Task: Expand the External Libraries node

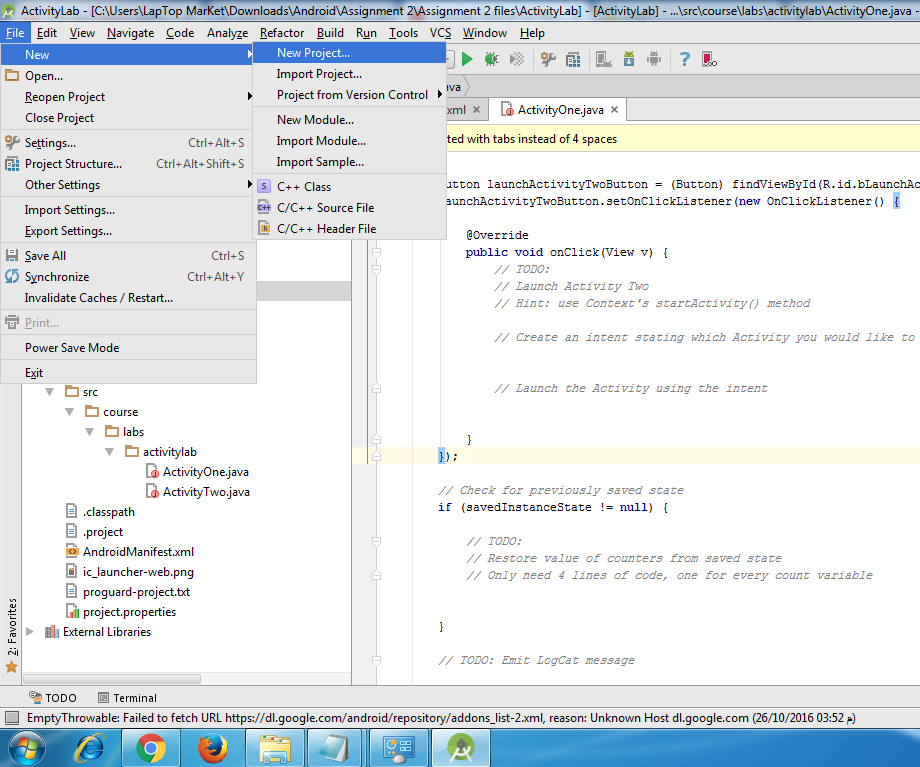Action: pyautogui.click(x=30, y=632)
